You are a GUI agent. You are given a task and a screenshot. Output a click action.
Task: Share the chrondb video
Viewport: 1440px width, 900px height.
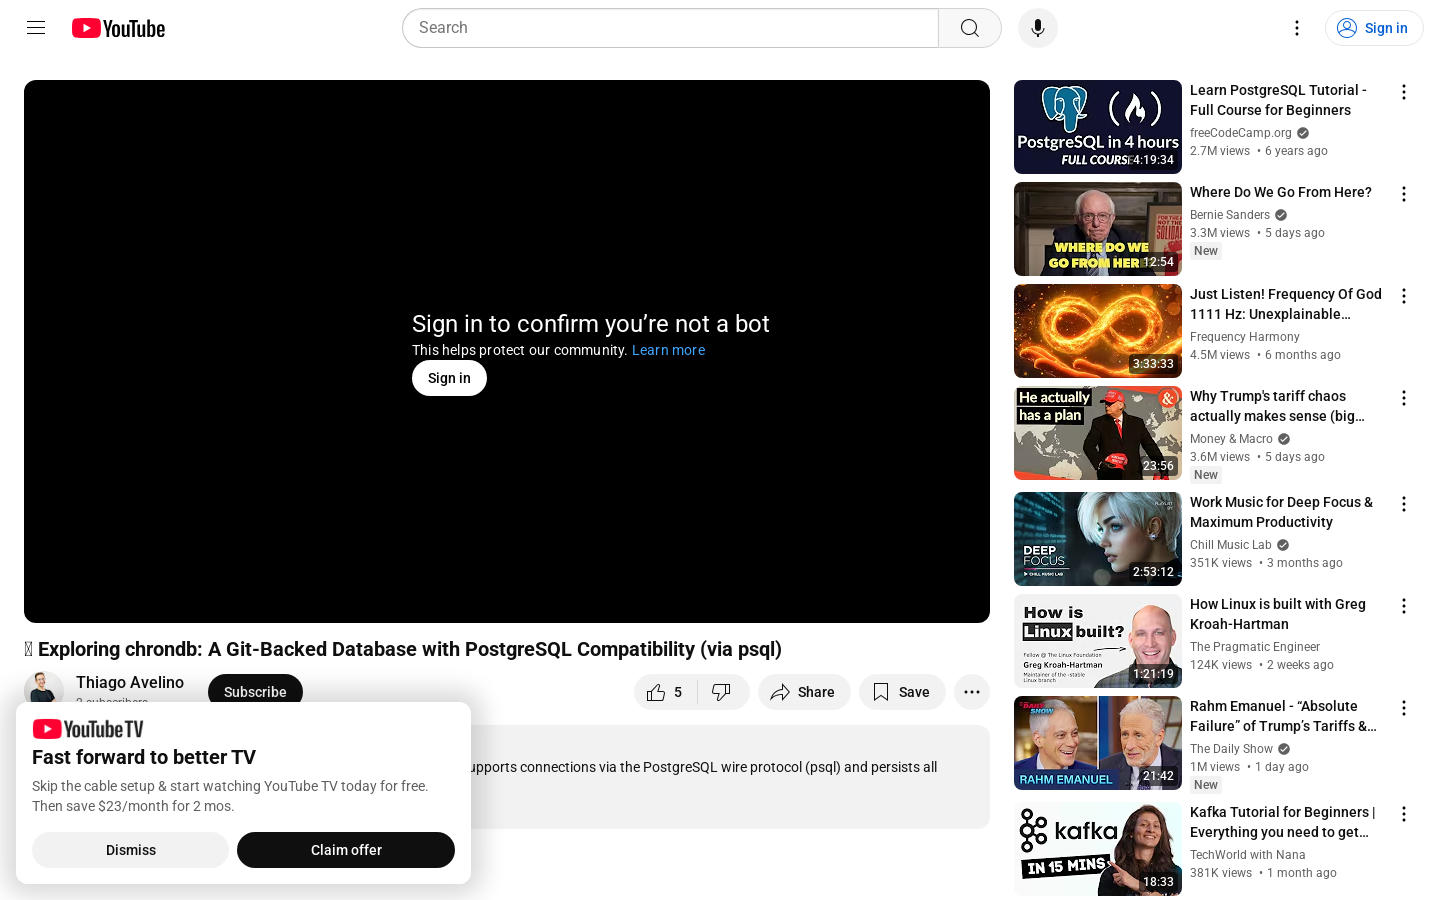tap(804, 692)
